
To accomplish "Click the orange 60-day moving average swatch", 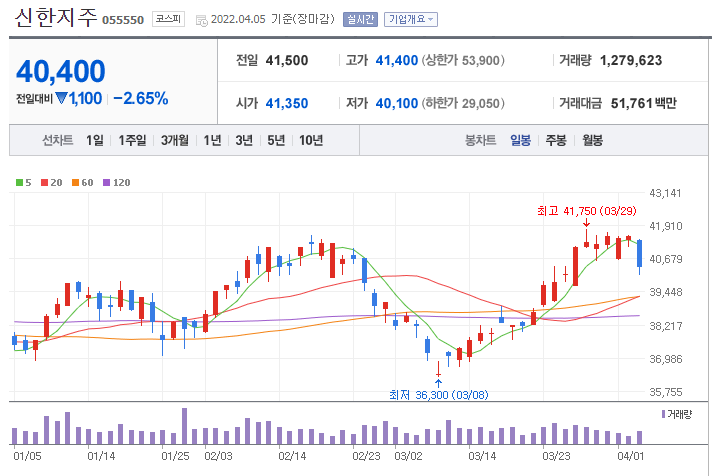I will click(75, 183).
